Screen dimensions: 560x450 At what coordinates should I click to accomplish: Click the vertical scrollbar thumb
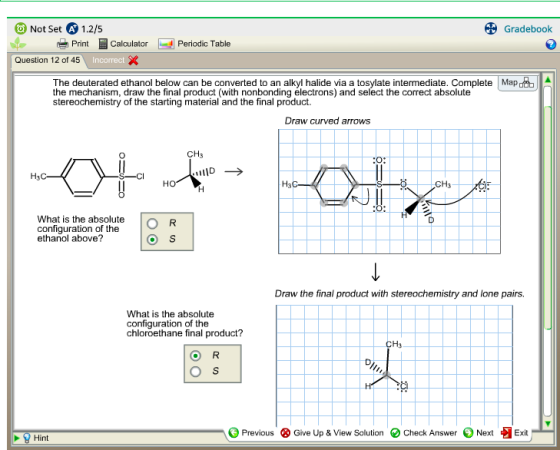[x=548, y=218]
